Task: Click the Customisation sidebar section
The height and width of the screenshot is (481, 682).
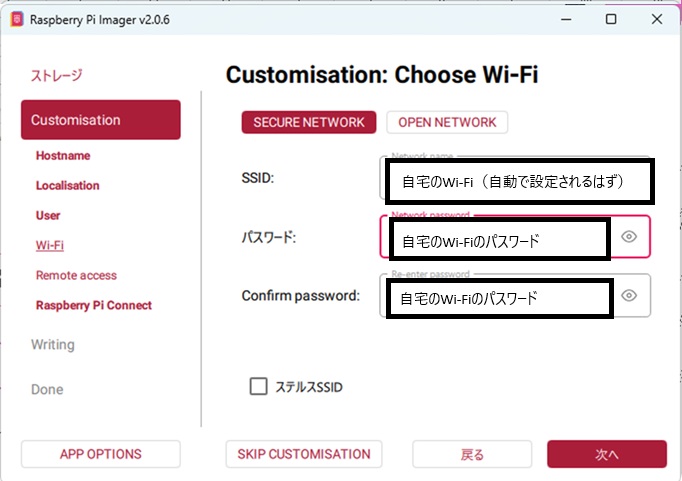Action: click(x=100, y=120)
